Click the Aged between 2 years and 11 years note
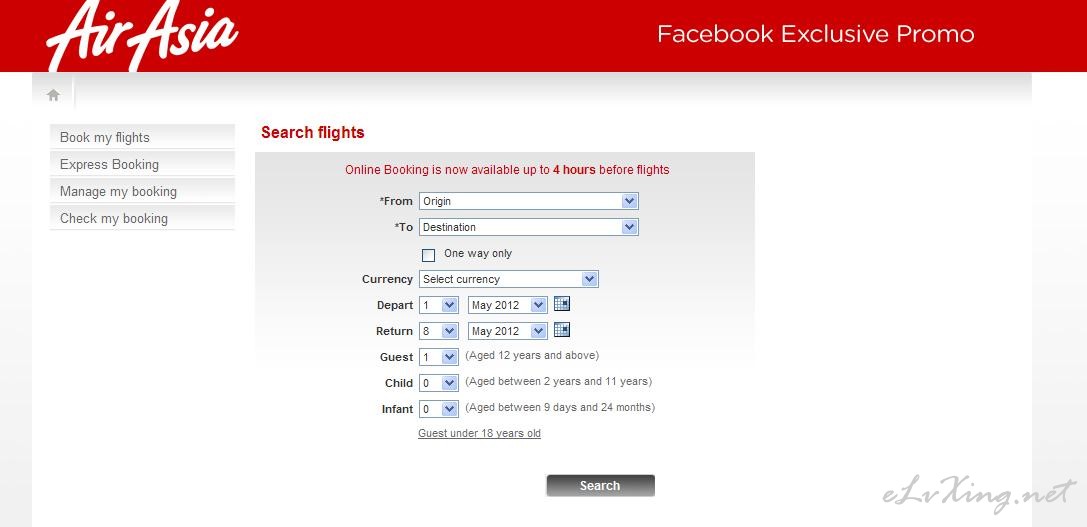 point(558,381)
